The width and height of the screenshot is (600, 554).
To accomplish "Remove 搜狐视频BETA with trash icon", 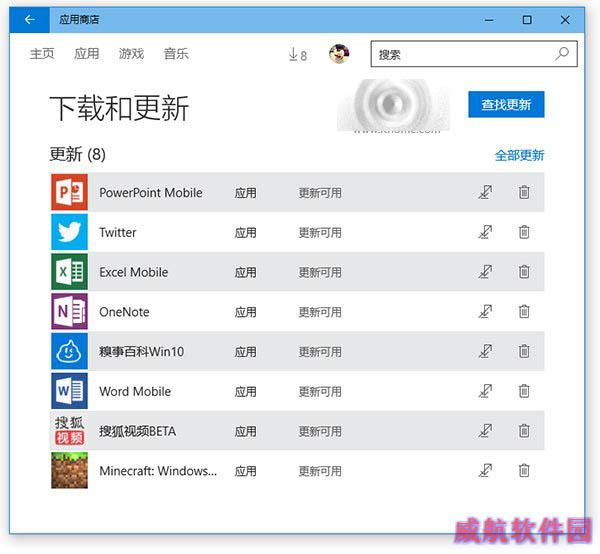I will point(524,431).
